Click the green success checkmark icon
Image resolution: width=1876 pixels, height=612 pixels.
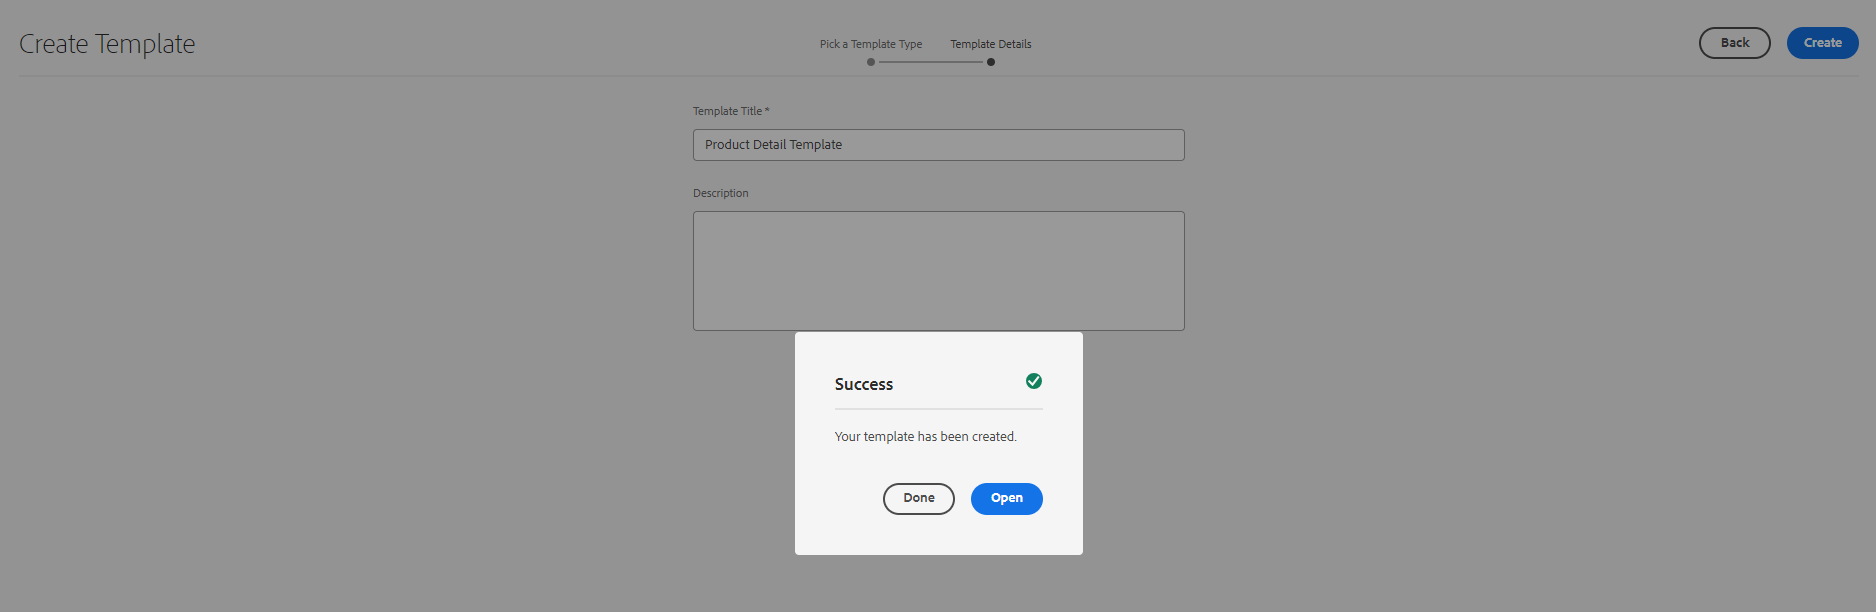[1034, 381]
